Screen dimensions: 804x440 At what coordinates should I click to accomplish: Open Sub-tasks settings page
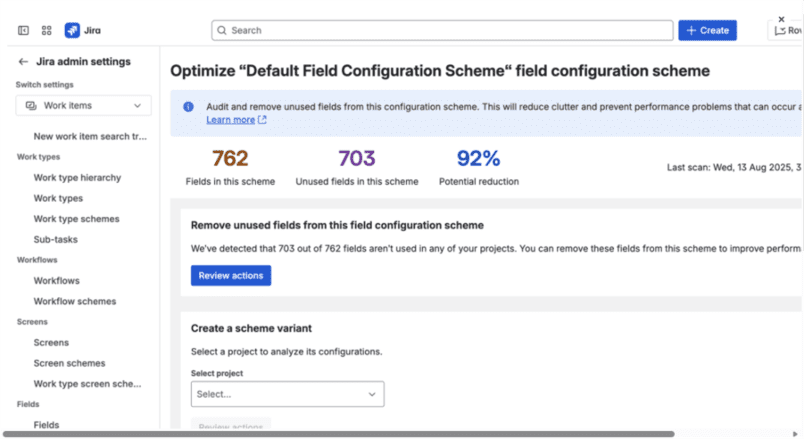(55, 239)
